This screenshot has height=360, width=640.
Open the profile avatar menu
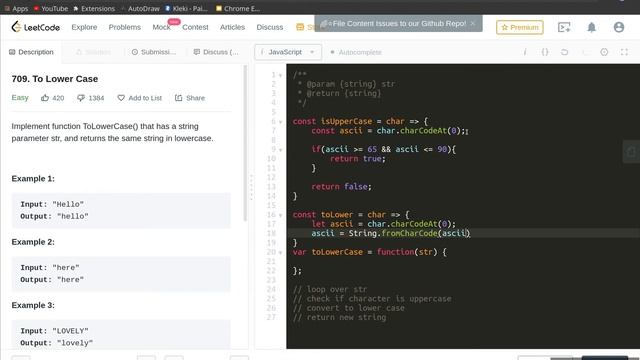619,27
